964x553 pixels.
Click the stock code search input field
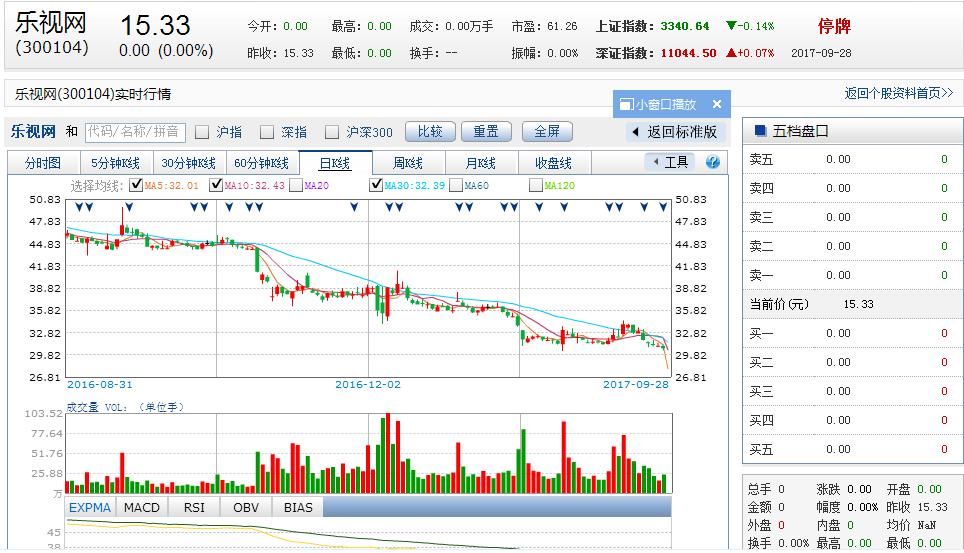[135, 132]
